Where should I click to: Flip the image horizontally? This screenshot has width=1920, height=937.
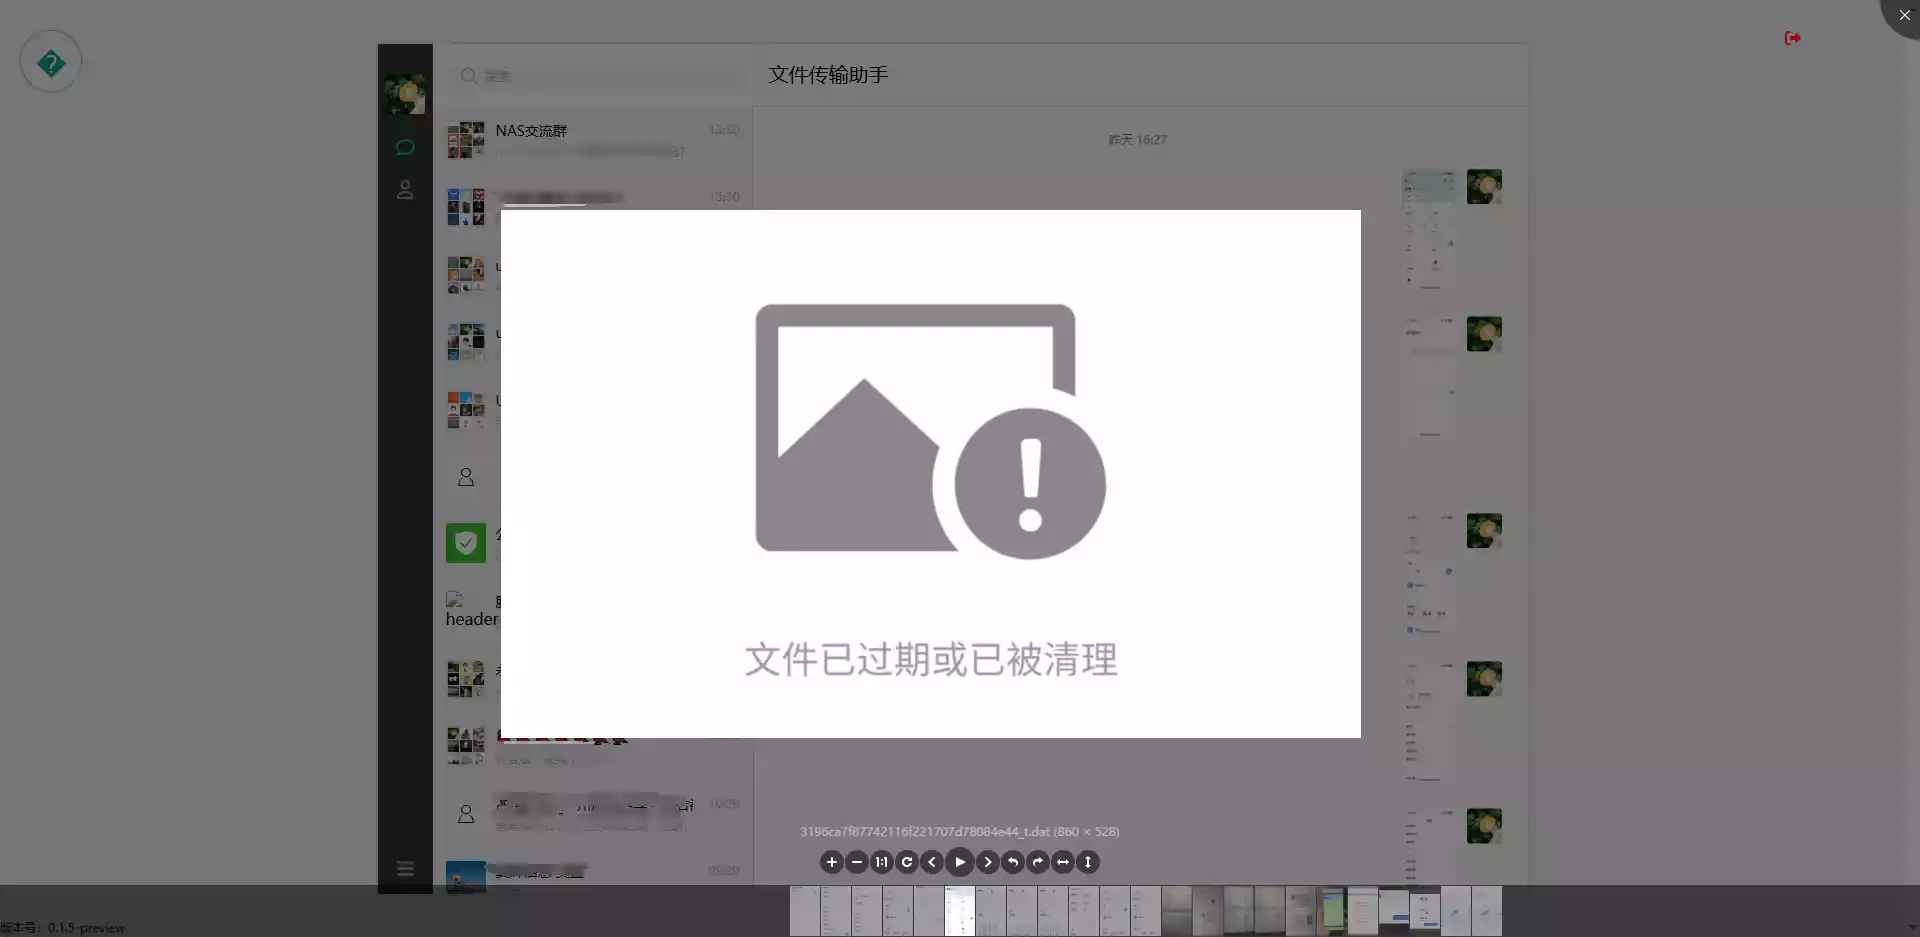coord(1063,862)
